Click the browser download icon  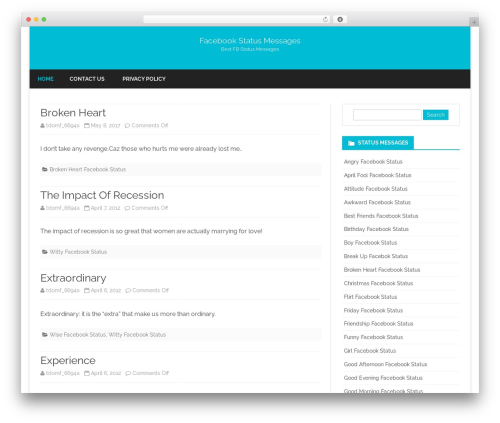click(340, 19)
